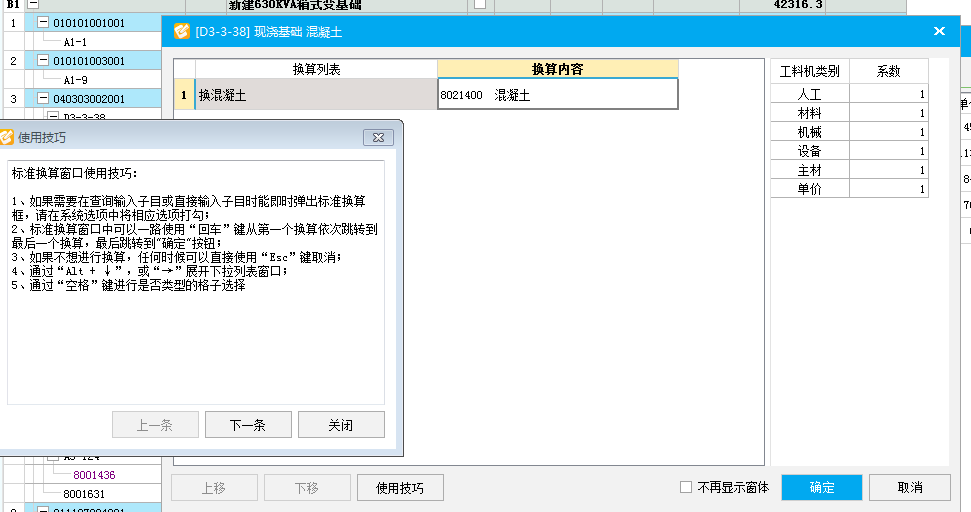
Task: Click the 换算列表 column header
Action: click(316, 69)
